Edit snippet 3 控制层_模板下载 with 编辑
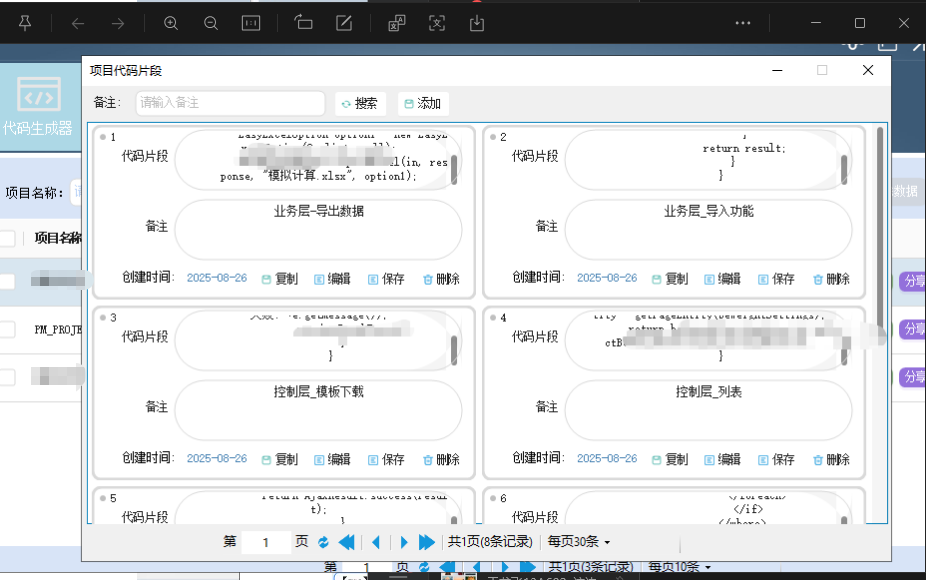The height and width of the screenshot is (580, 926). click(332, 460)
